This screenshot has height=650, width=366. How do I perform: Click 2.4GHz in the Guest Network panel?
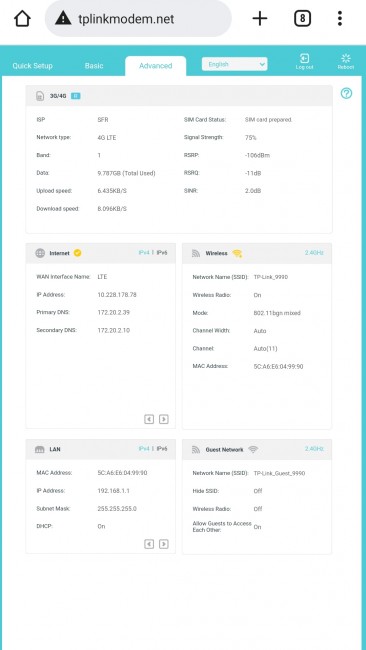pos(314,449)
